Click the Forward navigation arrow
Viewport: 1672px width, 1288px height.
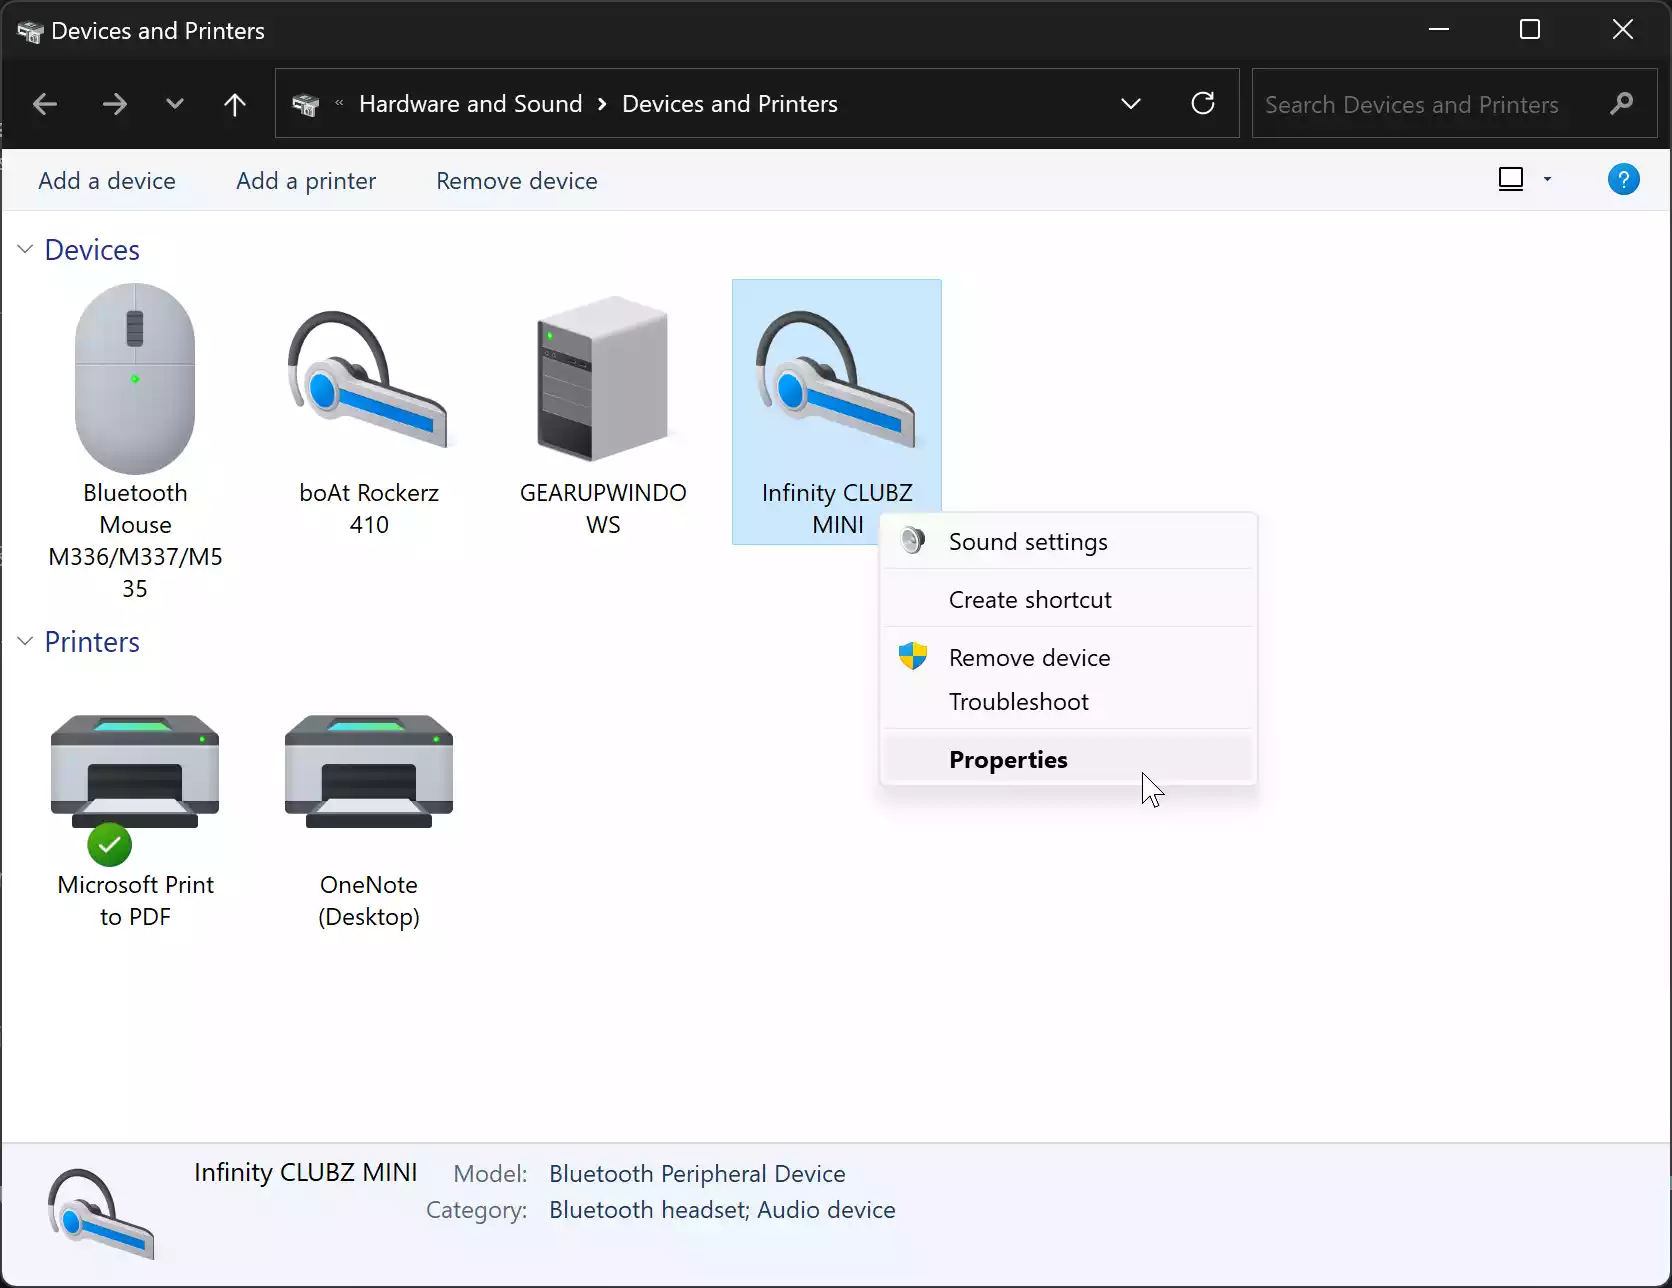(115, 104)
